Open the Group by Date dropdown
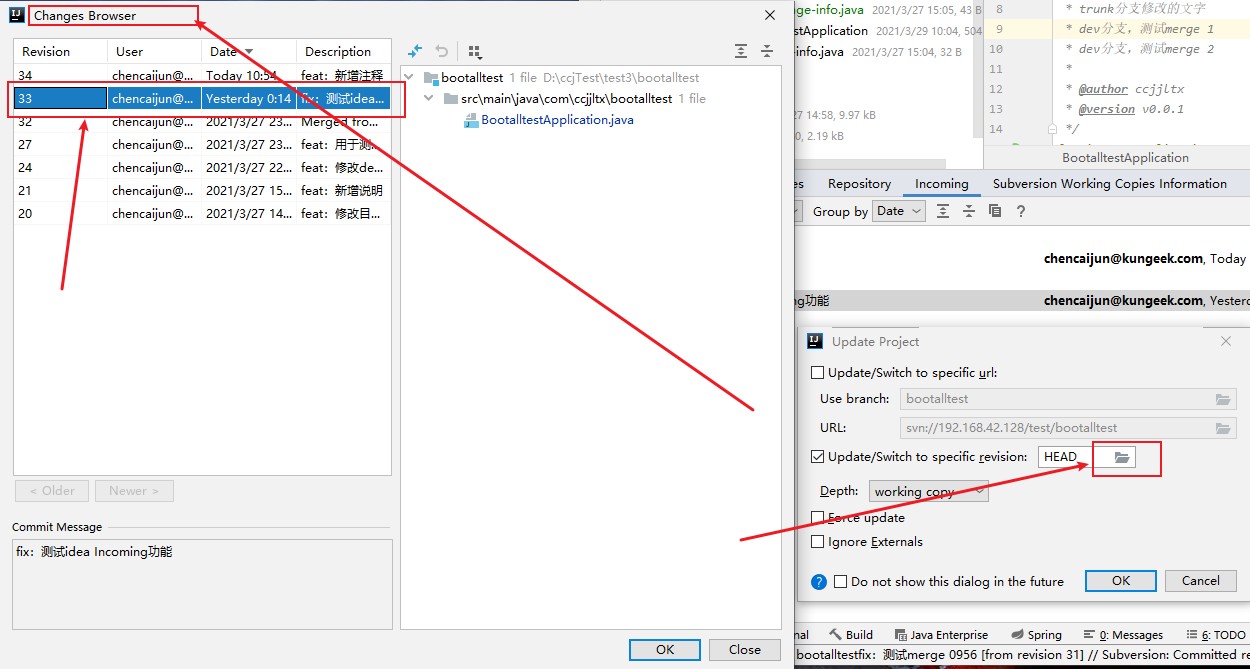Image resolution: width=1250 pixels, height=669 pixels. (x=899, y=211)
